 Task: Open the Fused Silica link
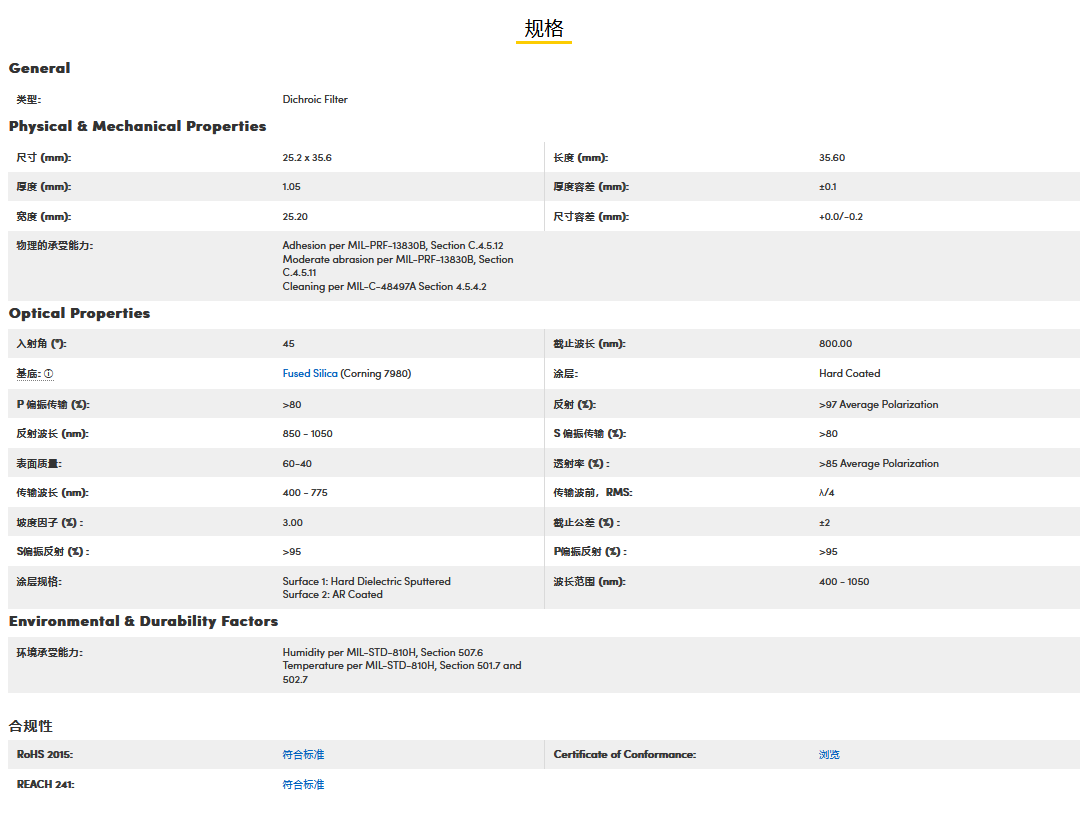click(x=310, y=374)
